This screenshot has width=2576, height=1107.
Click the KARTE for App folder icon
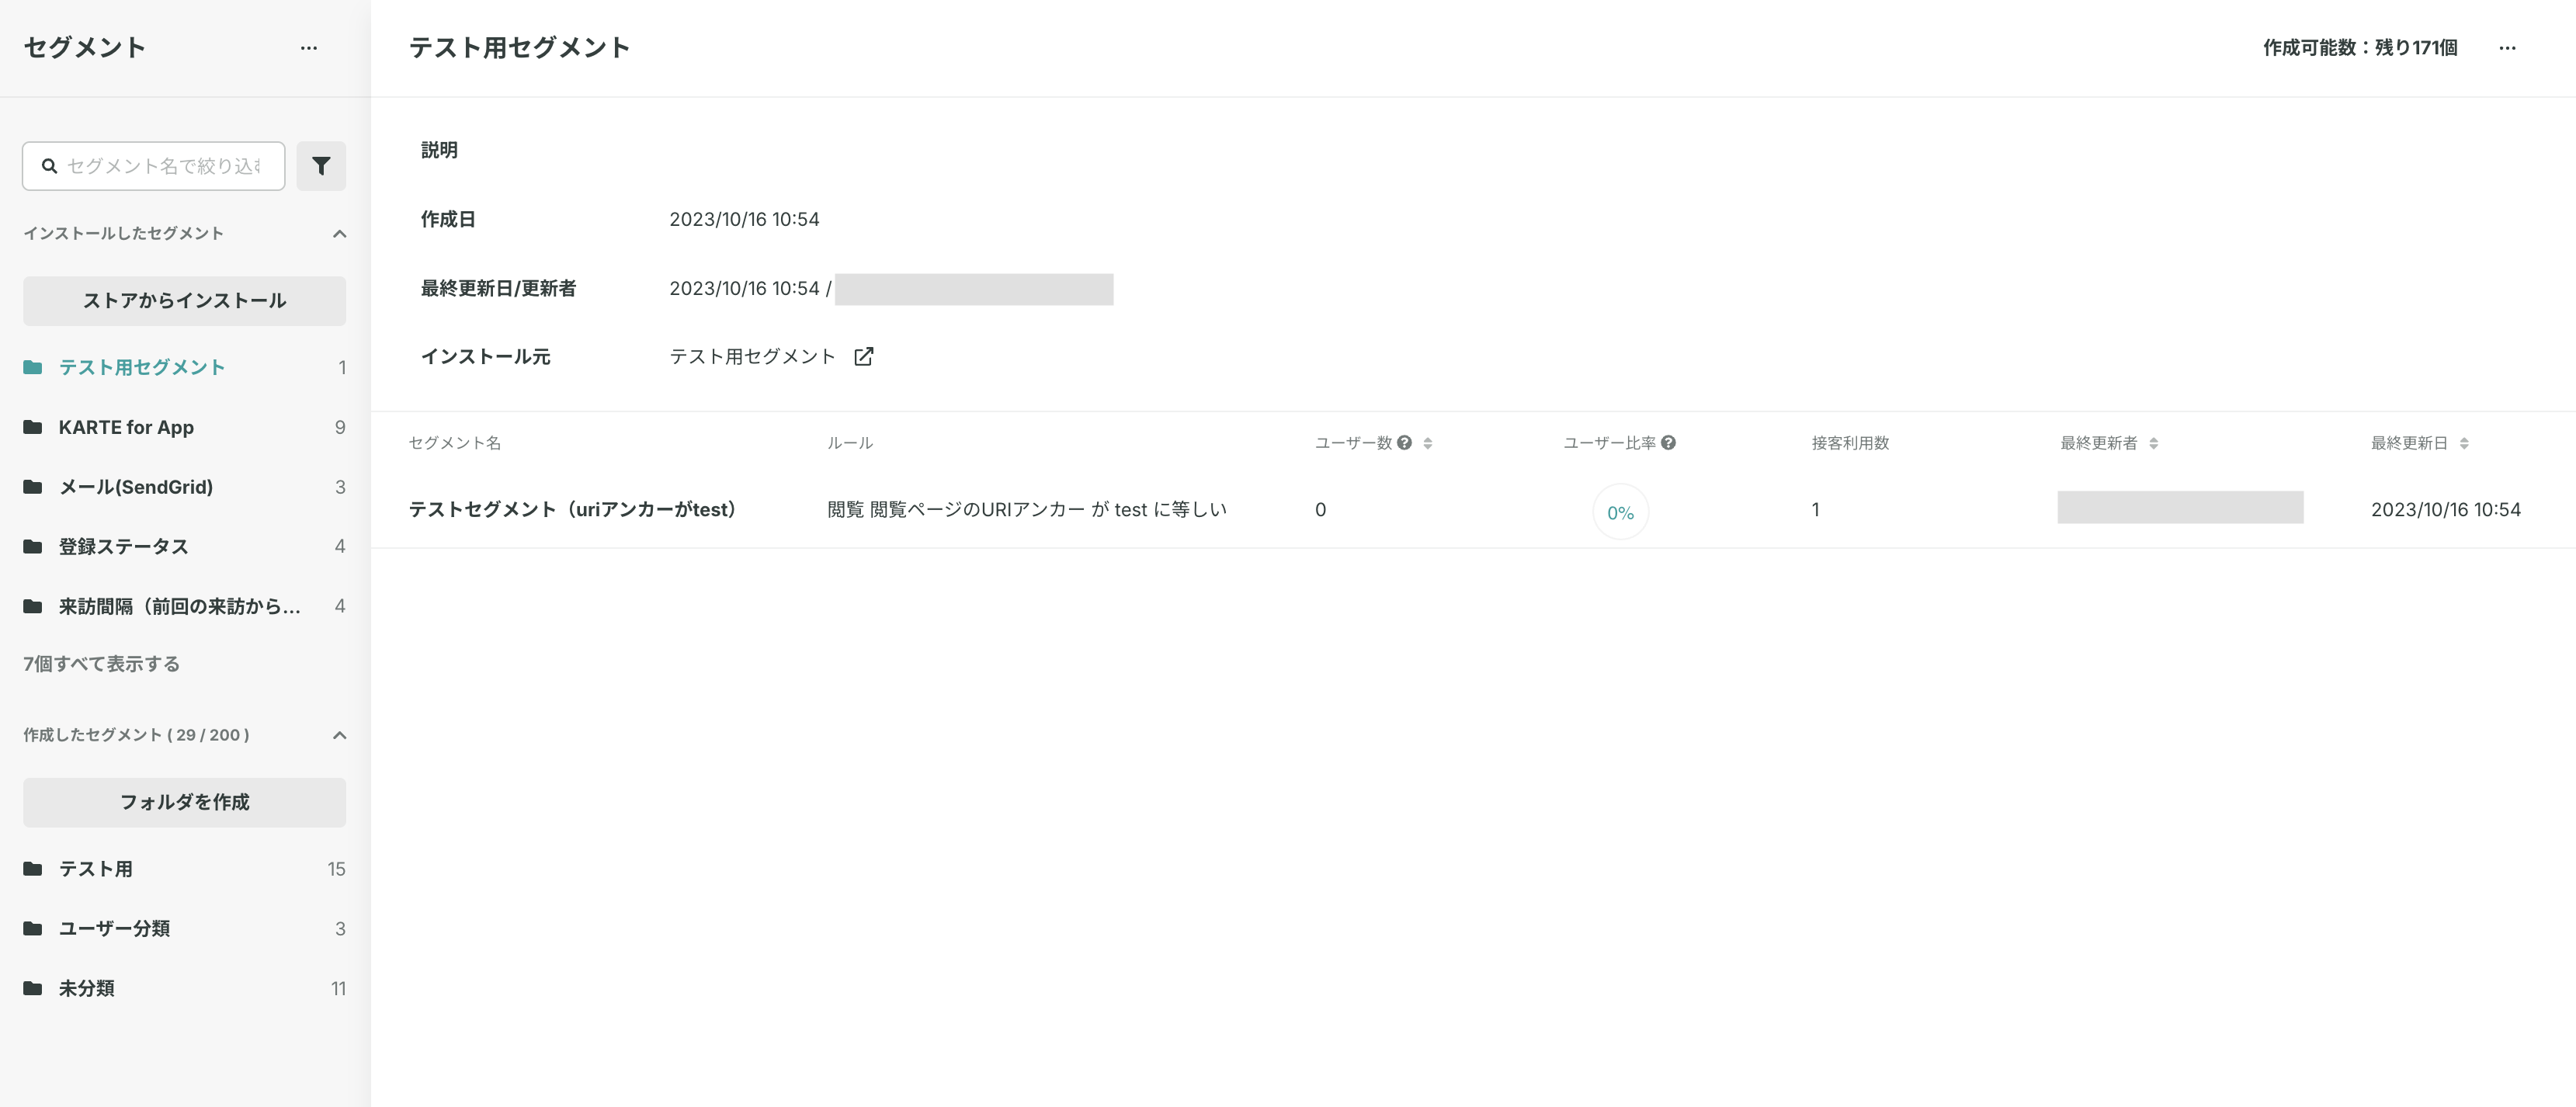click(x=33, y=427)
